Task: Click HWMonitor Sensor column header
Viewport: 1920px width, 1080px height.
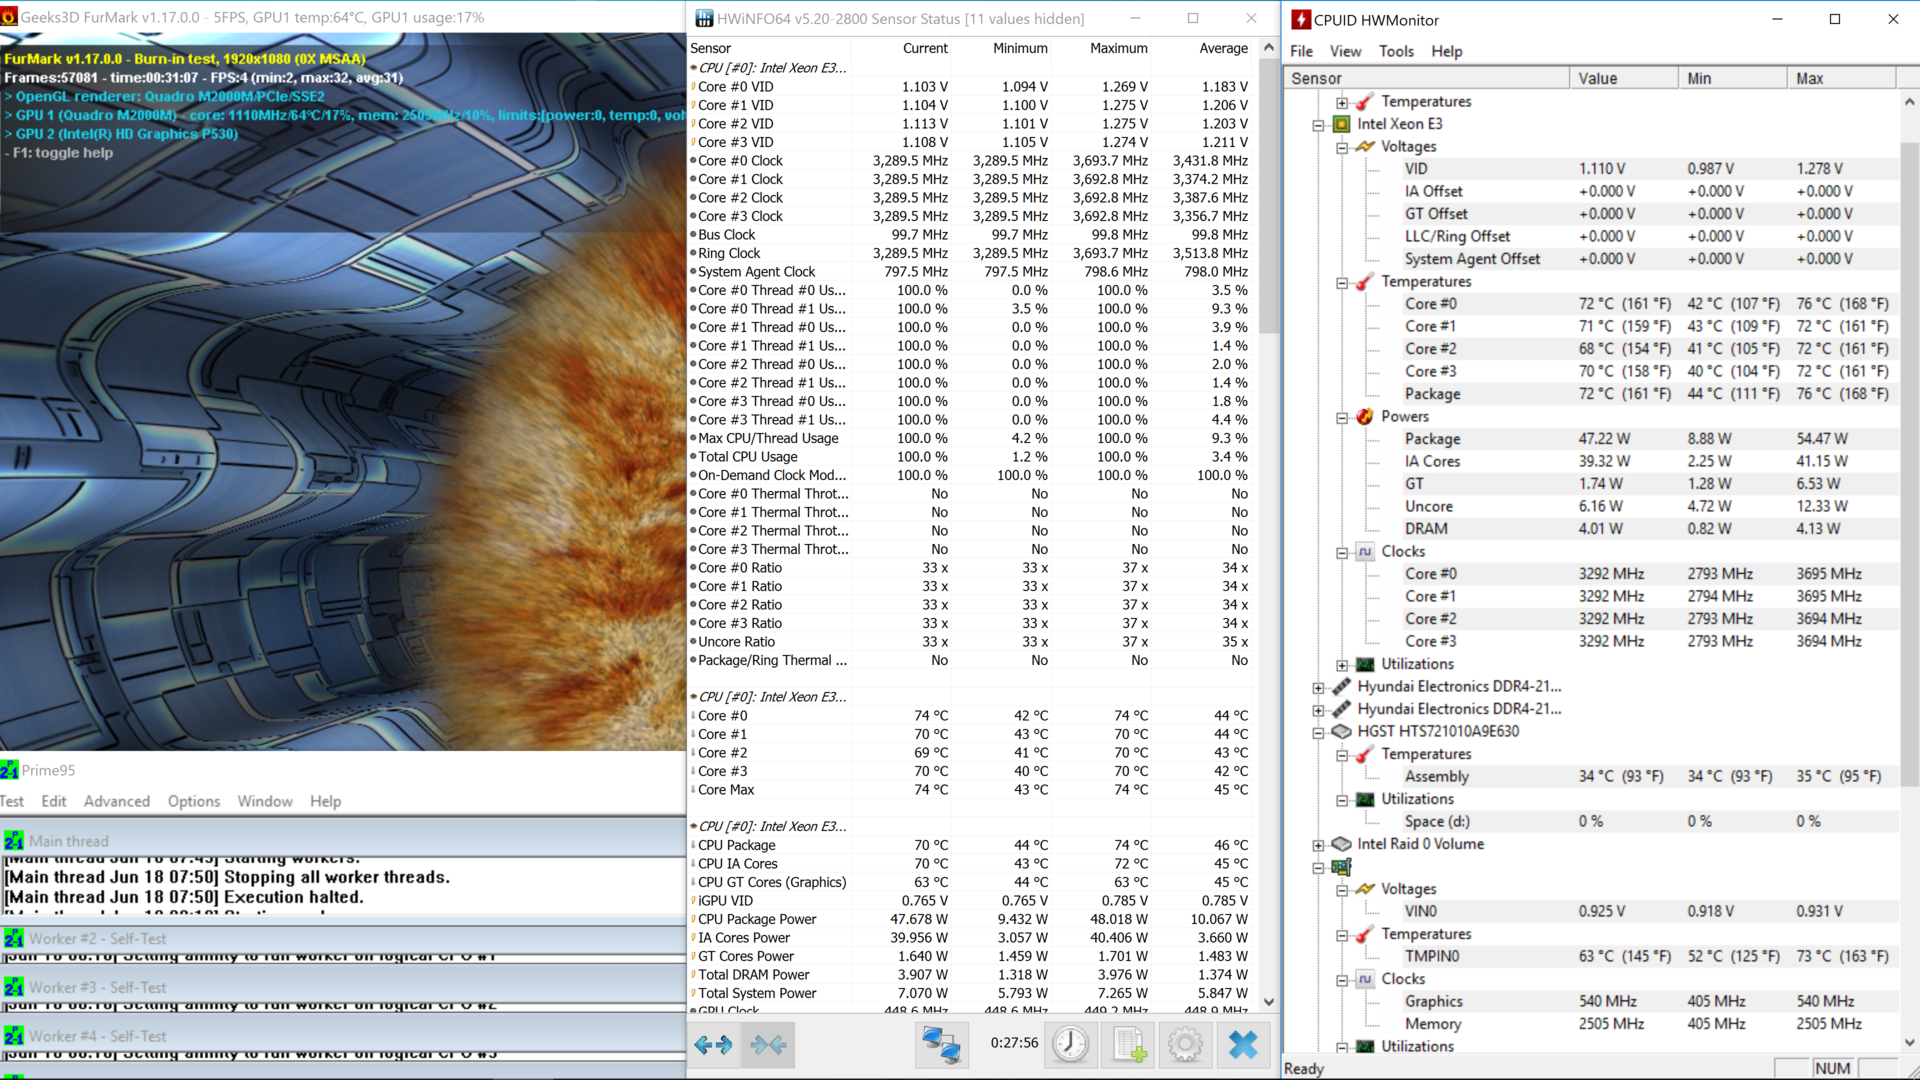Action: point(1427,78)
